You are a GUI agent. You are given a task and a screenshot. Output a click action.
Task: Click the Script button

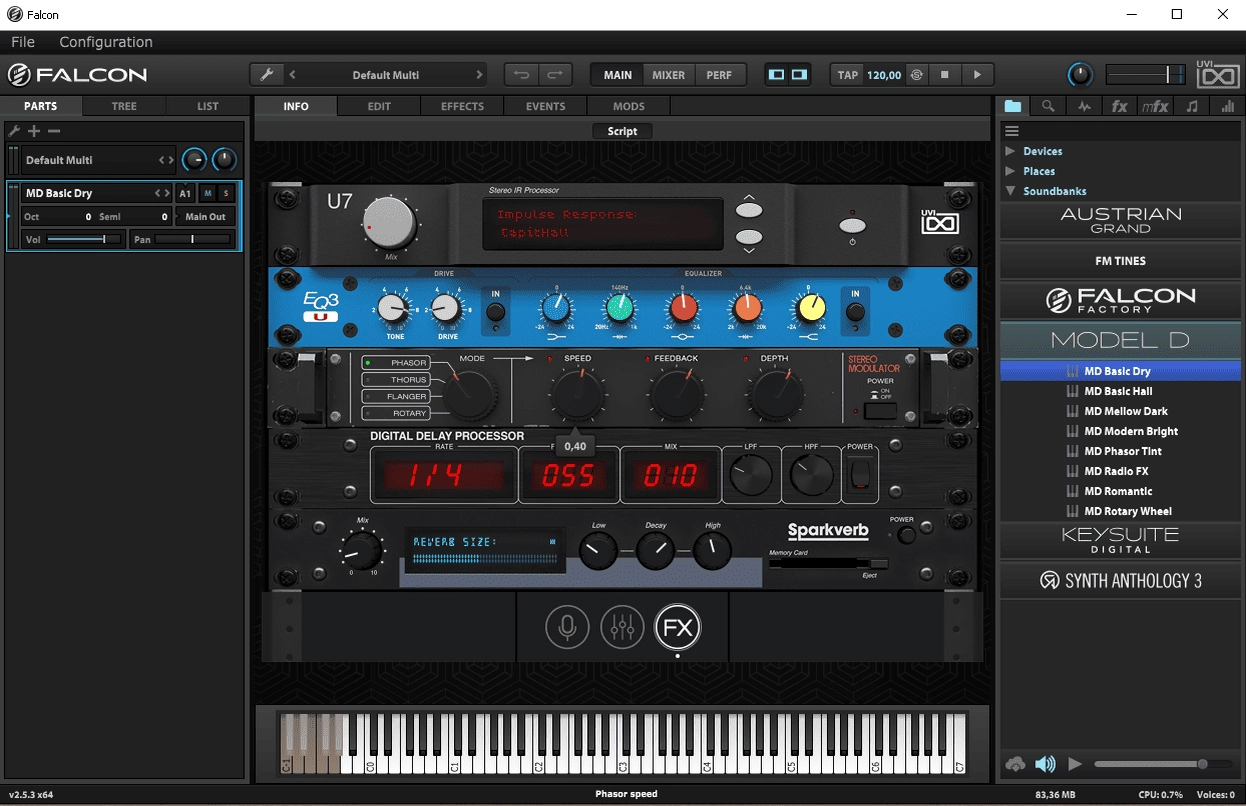click(622, 131)
